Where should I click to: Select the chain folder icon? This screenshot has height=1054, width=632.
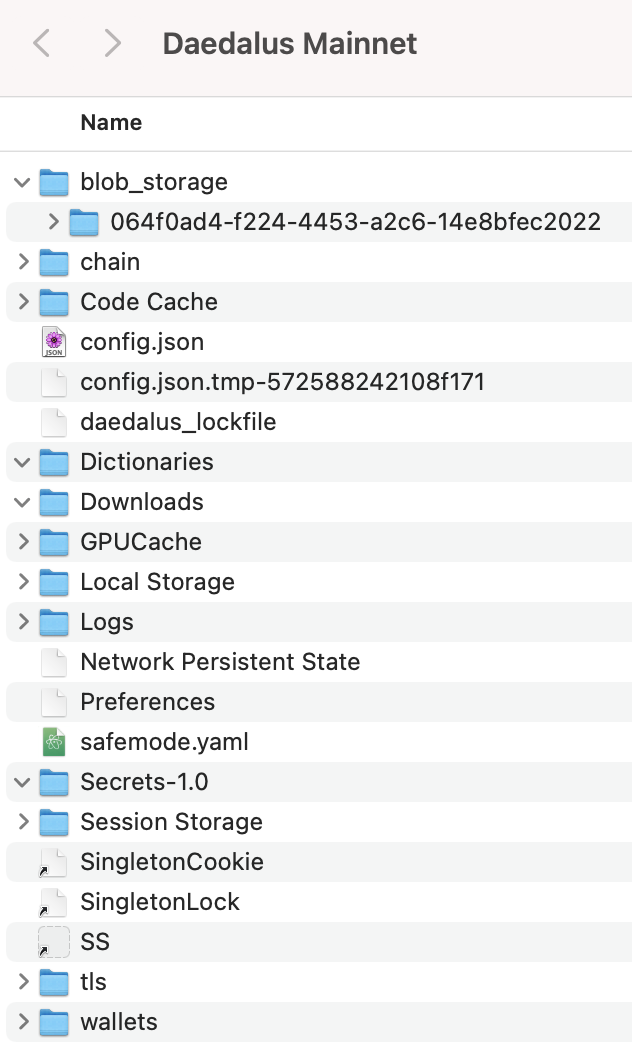(x=54, y=262)
